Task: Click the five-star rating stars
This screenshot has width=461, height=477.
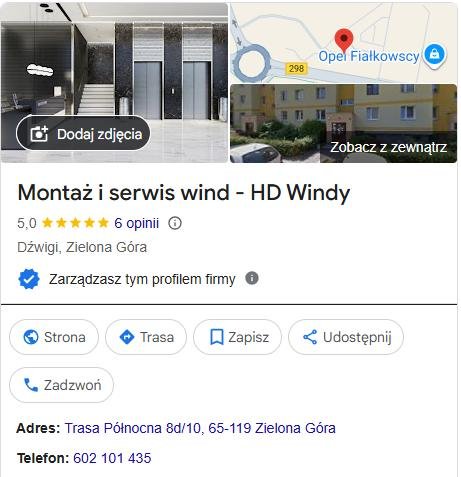Action: [76, 223]
